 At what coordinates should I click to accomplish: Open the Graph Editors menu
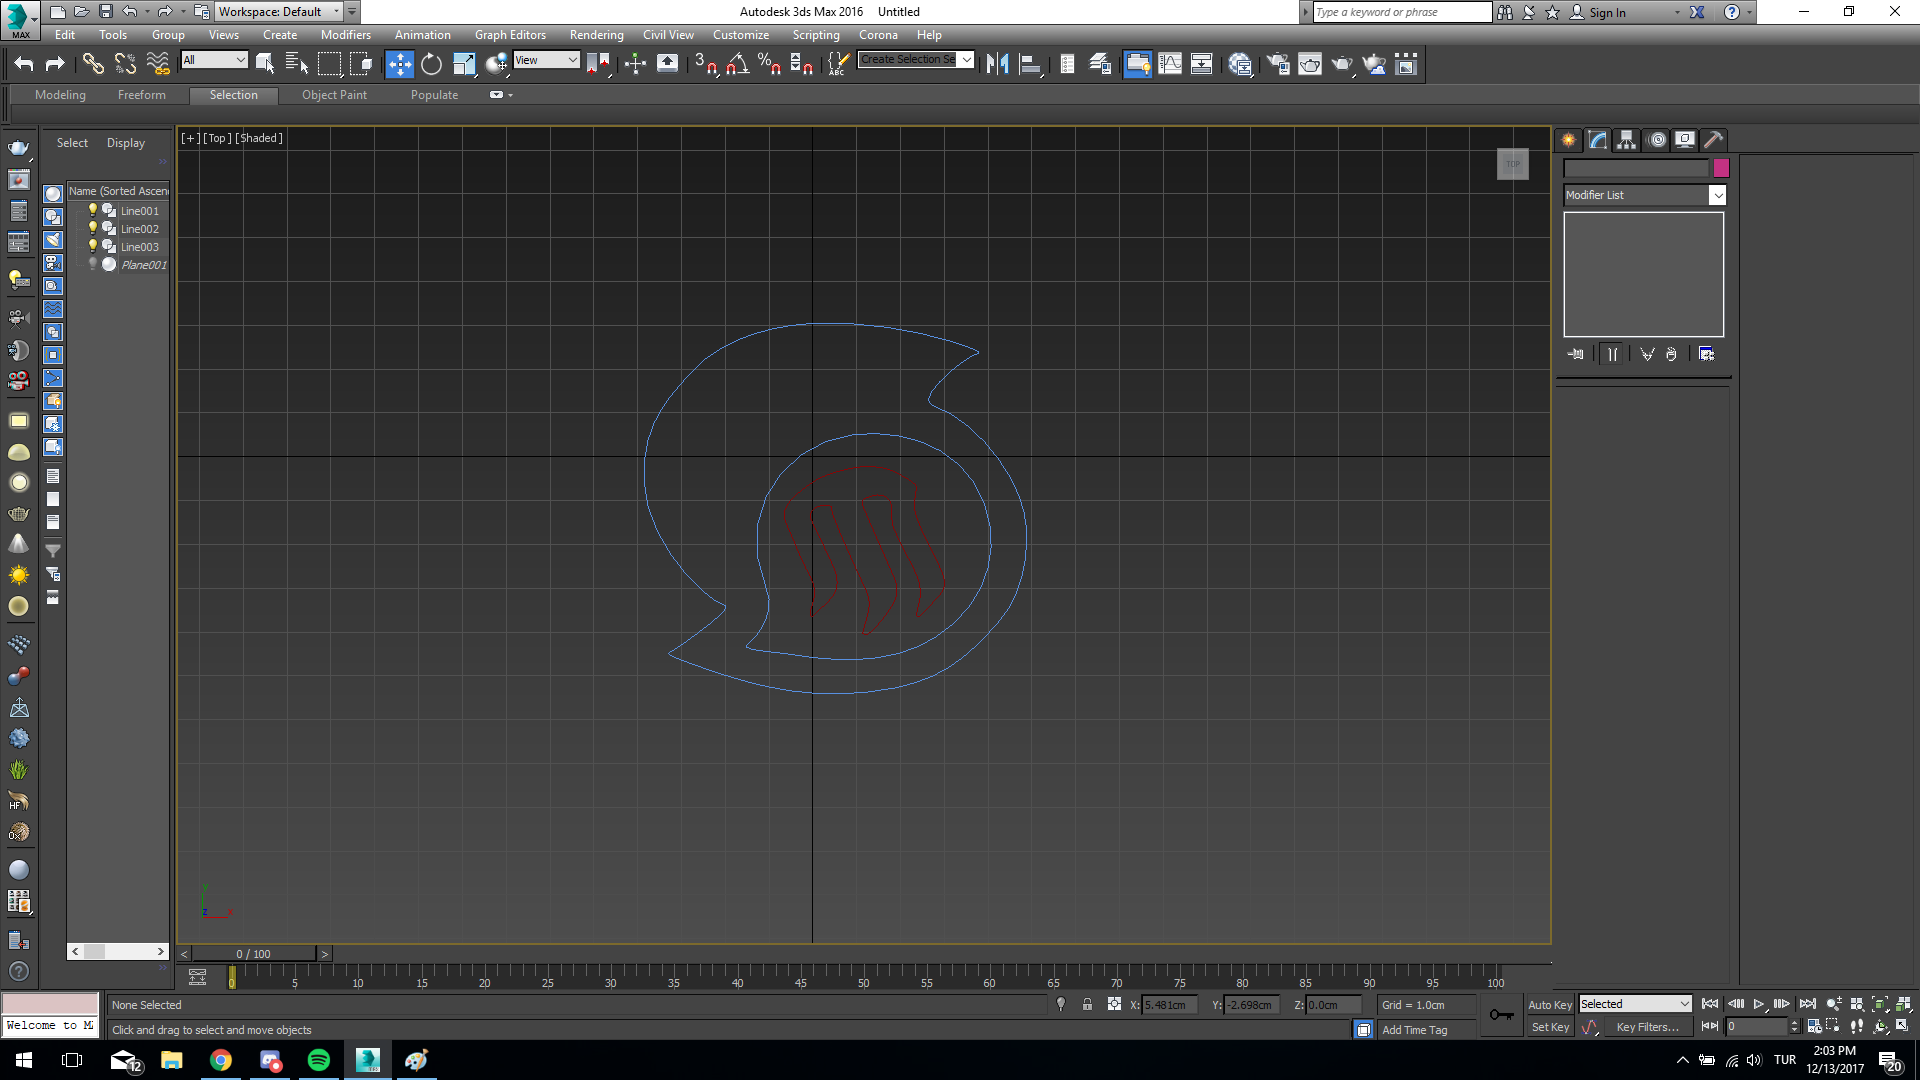510,35
